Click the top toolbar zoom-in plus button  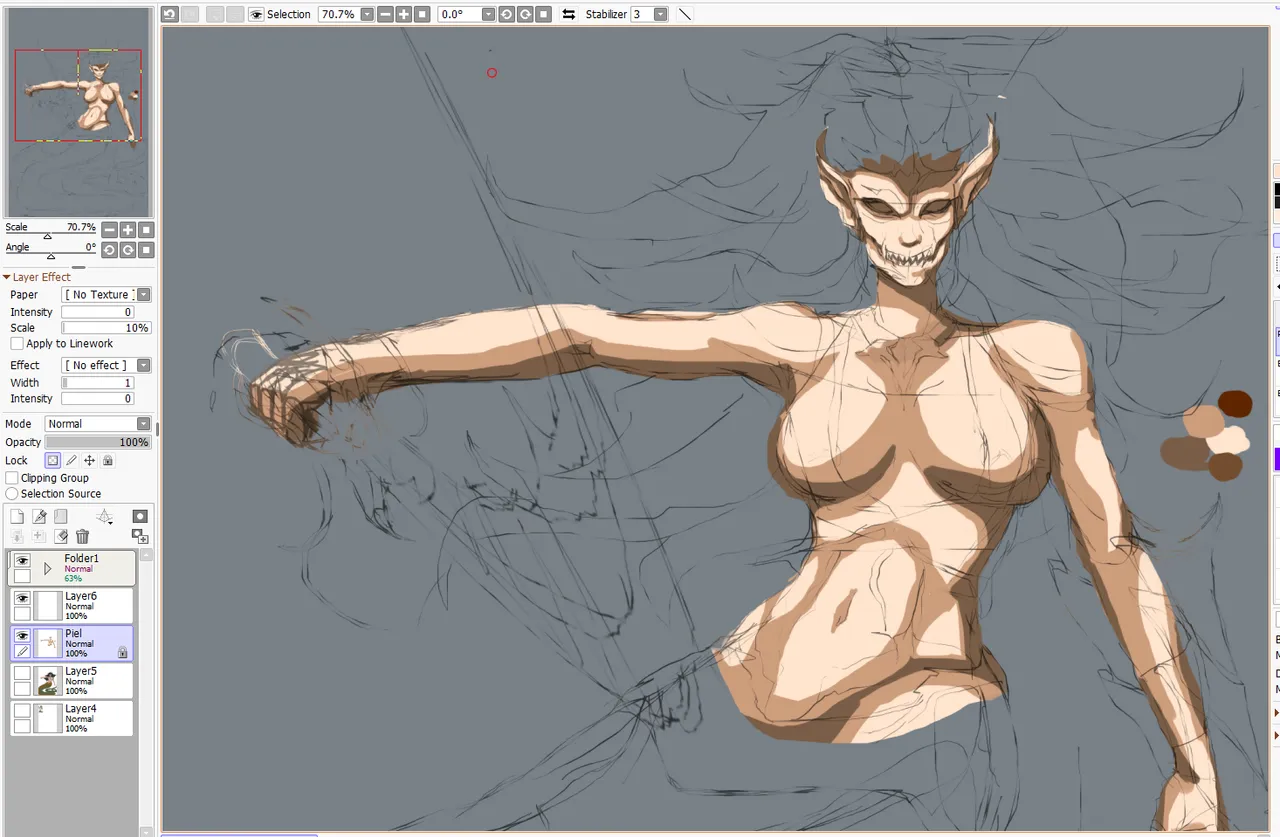click(404, 14)
